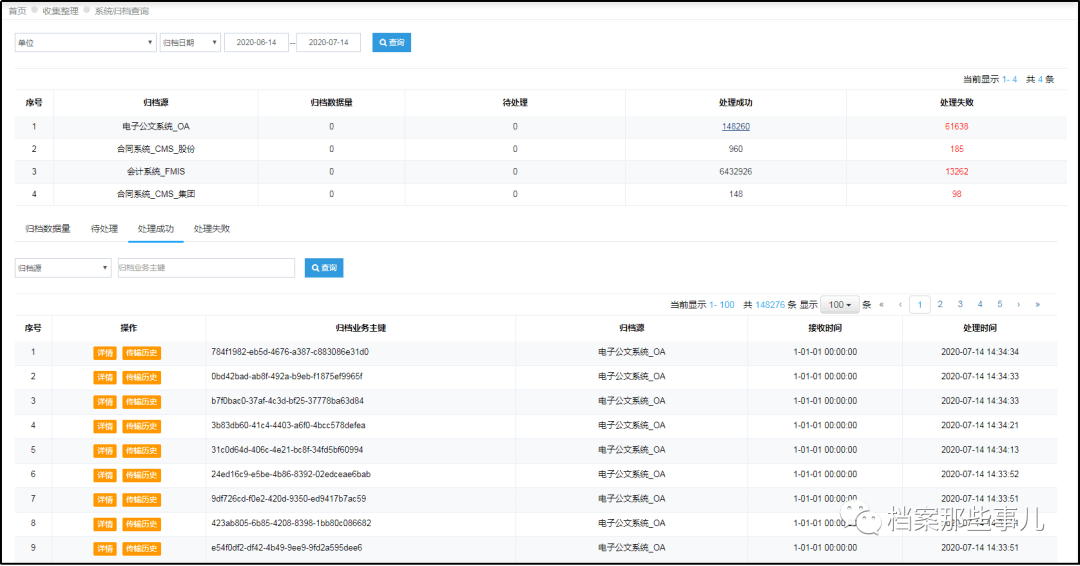Open 详情 for row 8
The width and height of the screenshot is (1080, 566).
point(105,524)
